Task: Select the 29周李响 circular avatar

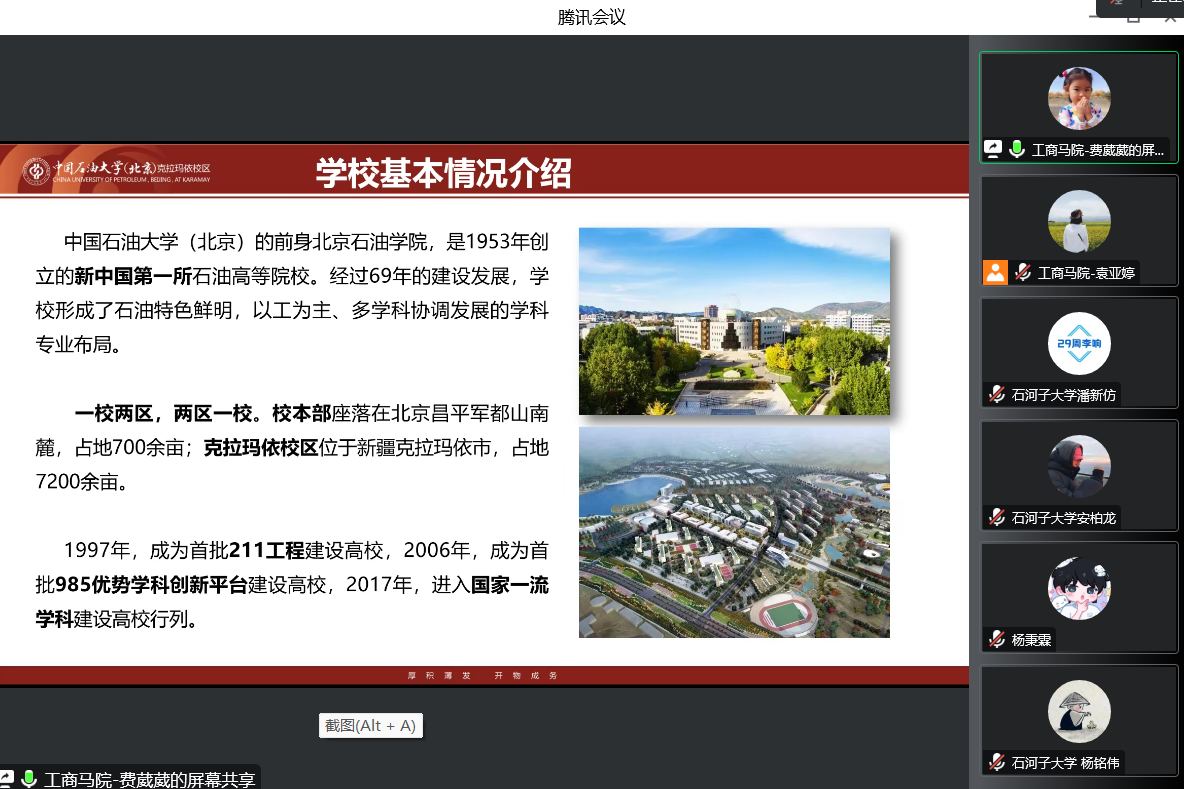Action: (1079, 343)
